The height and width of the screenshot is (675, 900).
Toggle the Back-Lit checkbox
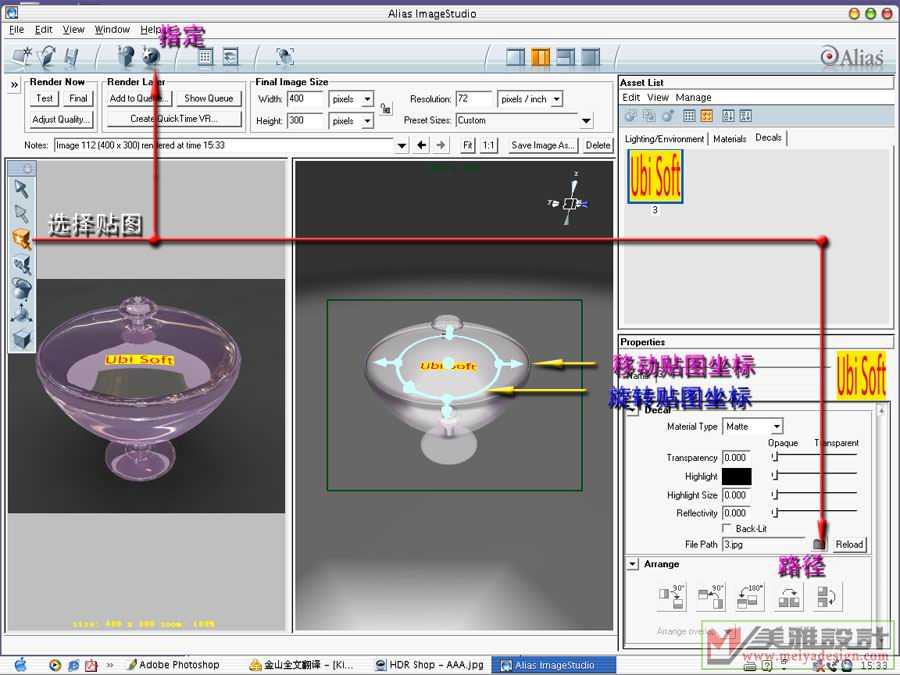pos(727,528)
